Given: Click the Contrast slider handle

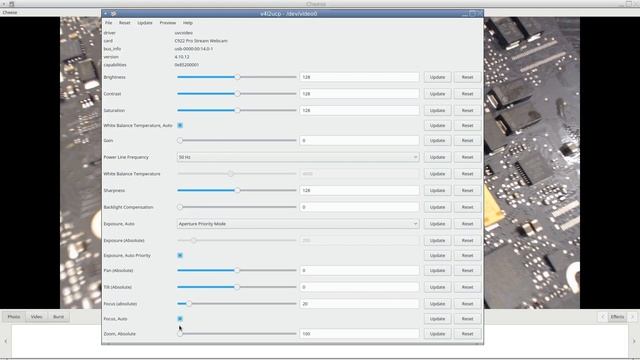Looking at the screenshot, I should coord(237,93).
